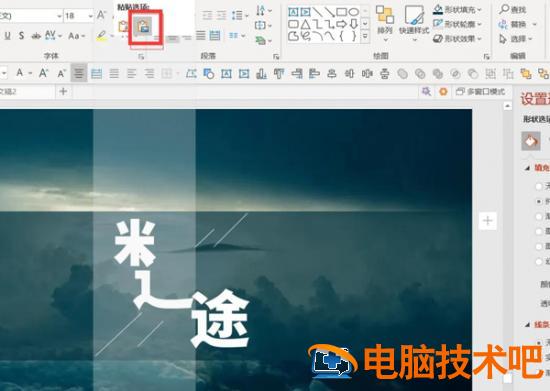Open the font size 18 dropdown

pos(90,16)
